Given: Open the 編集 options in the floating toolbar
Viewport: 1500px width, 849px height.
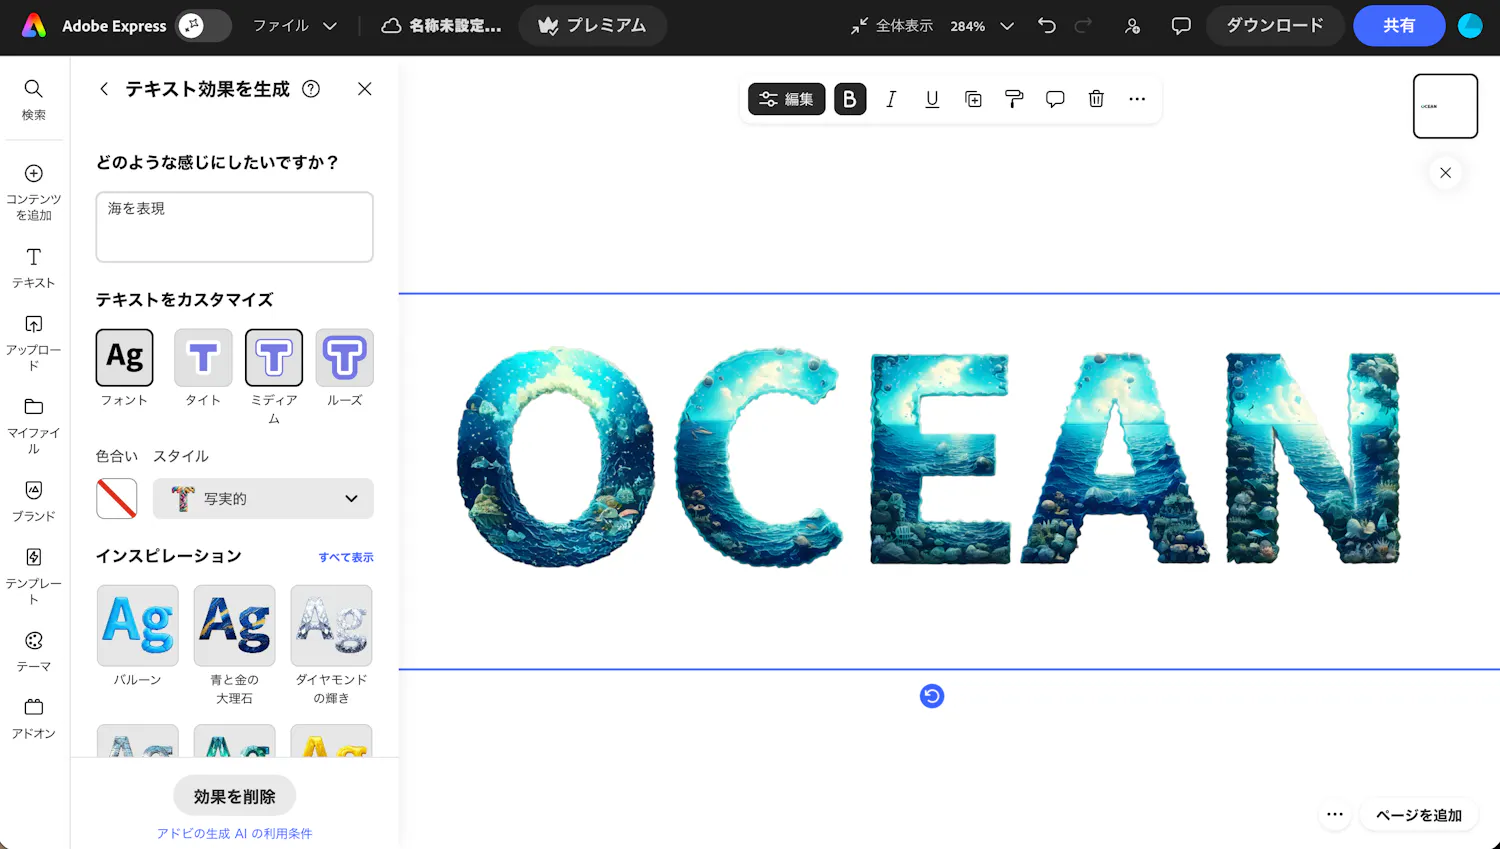Looking at the screenshot, I should [786, 99].
